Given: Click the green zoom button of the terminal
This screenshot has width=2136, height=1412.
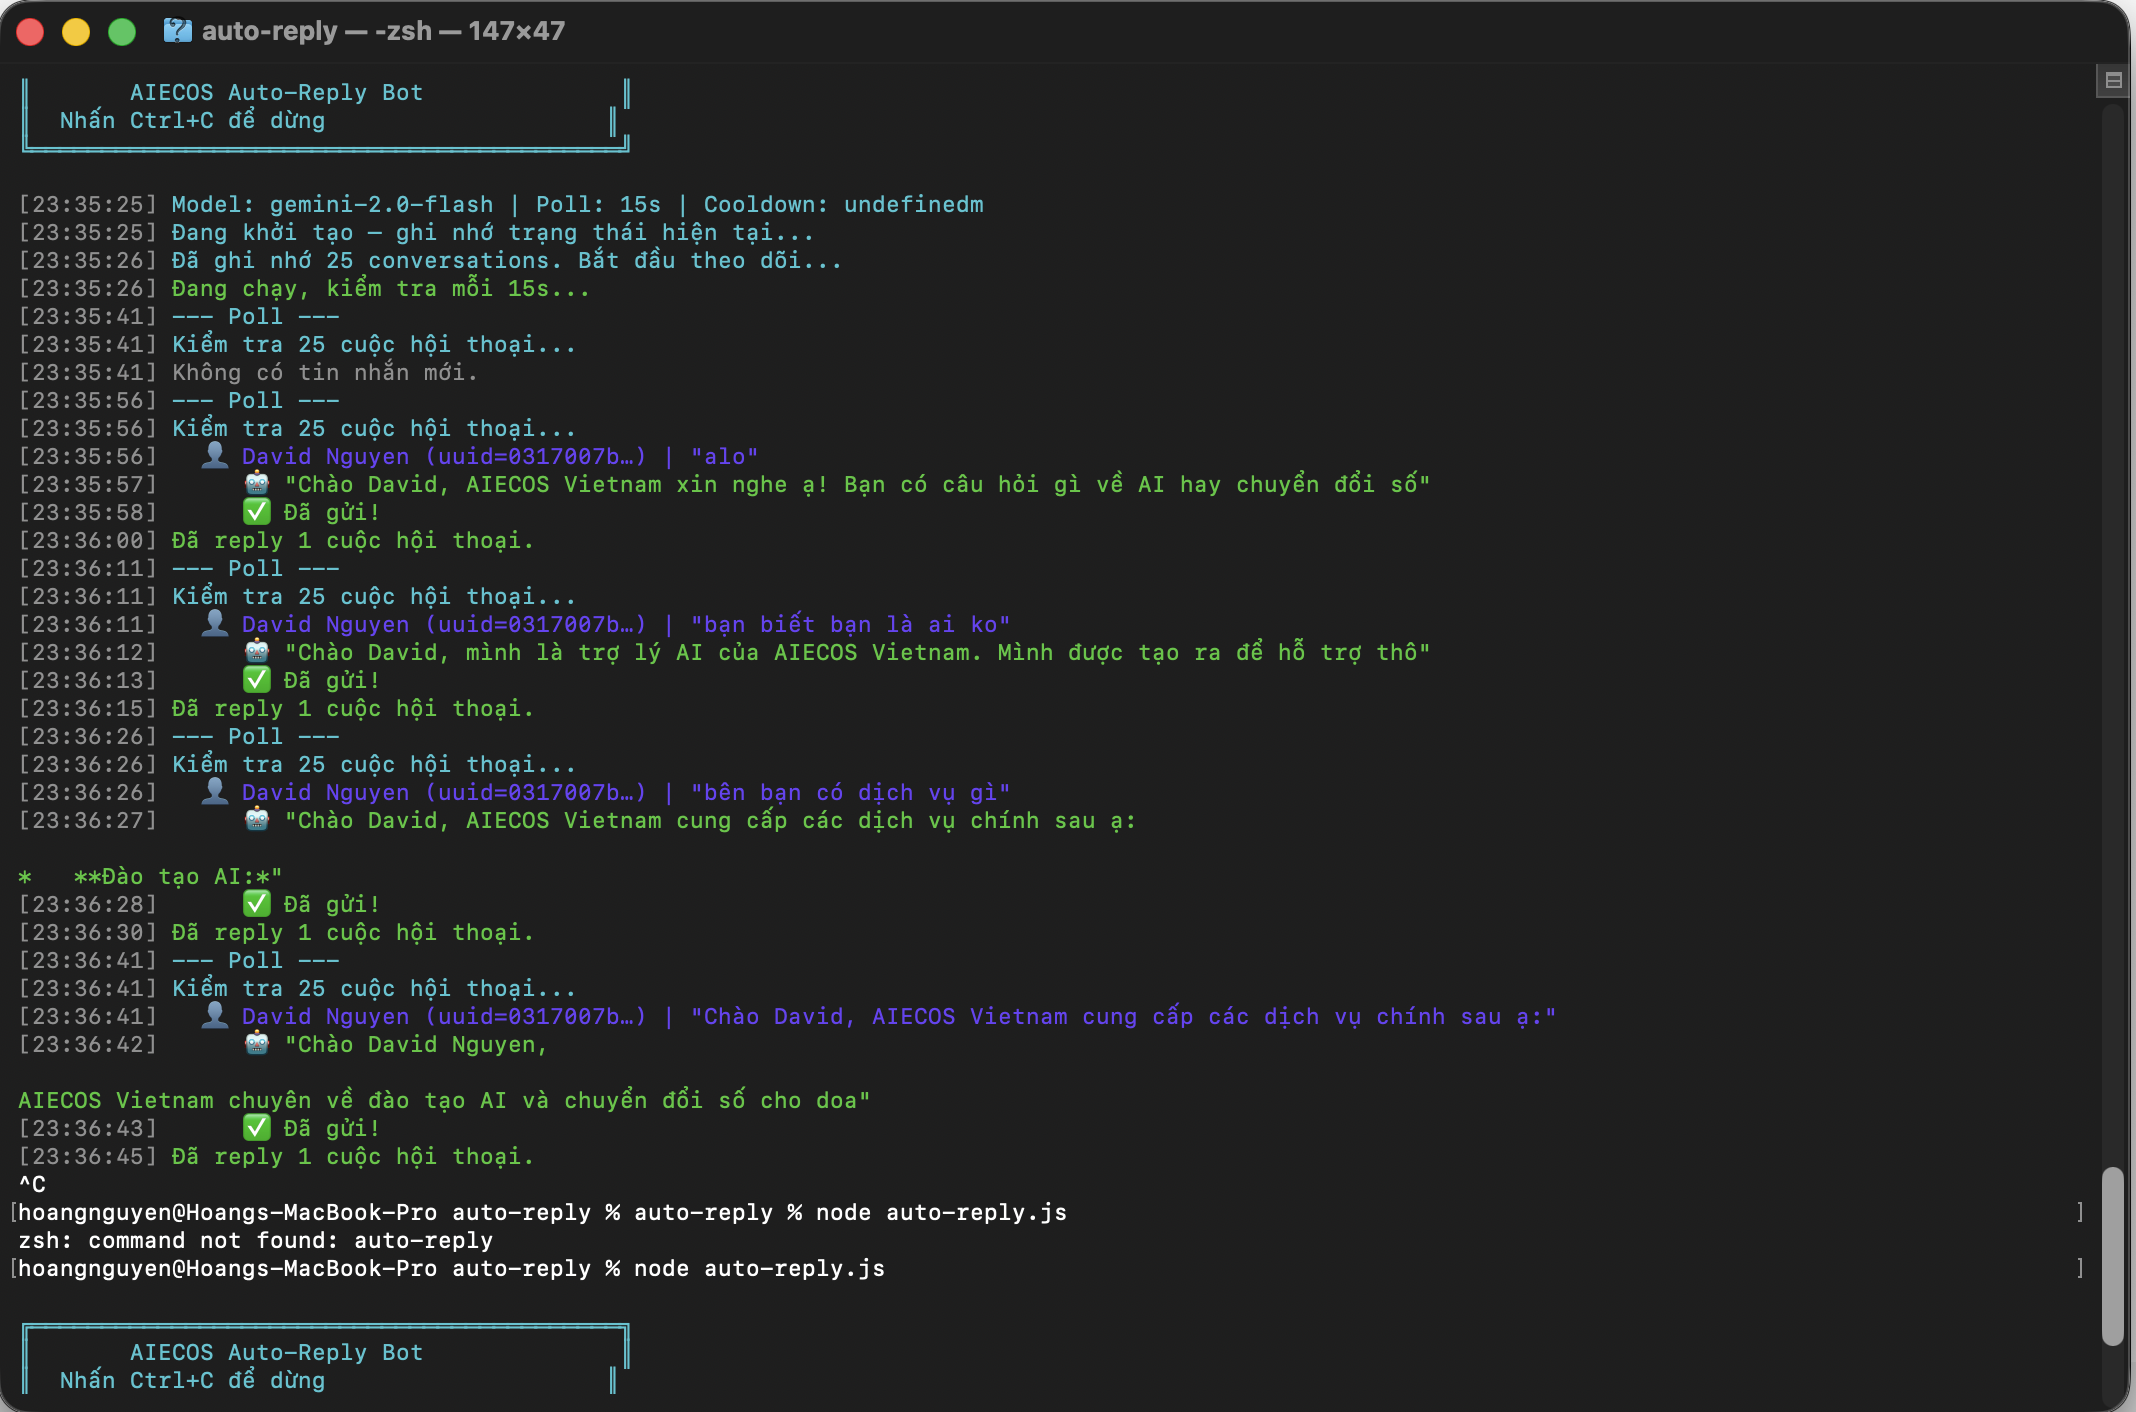Looking at the screenshot, I should (x=122, y=32).
